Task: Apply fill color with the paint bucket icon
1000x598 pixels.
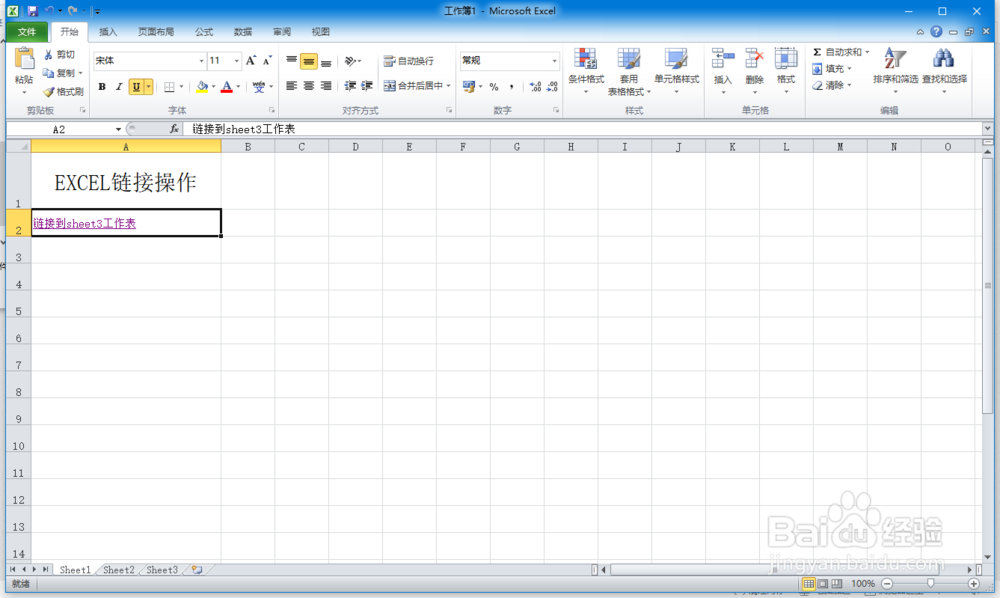Action: (202, 87)
